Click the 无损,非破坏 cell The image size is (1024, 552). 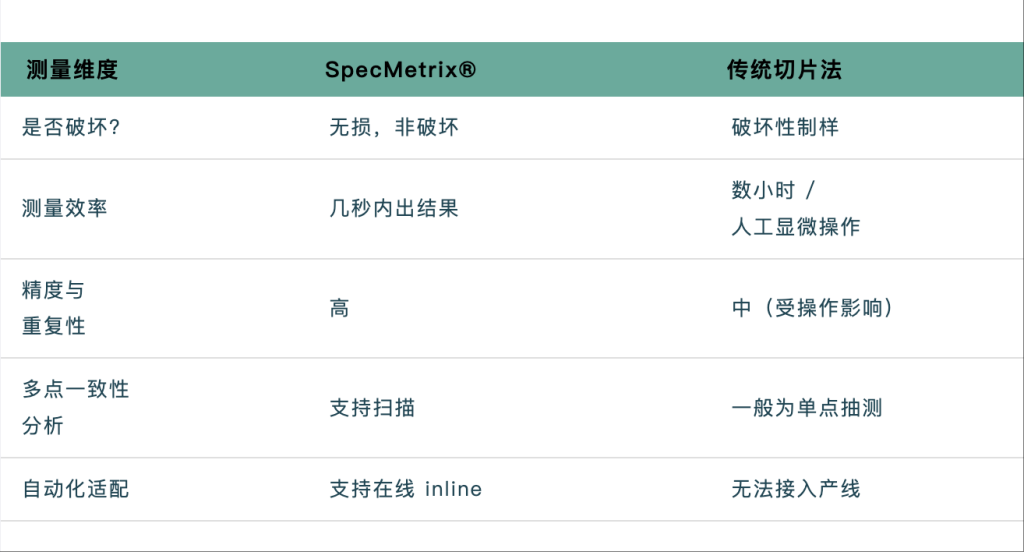pos(394,127)
